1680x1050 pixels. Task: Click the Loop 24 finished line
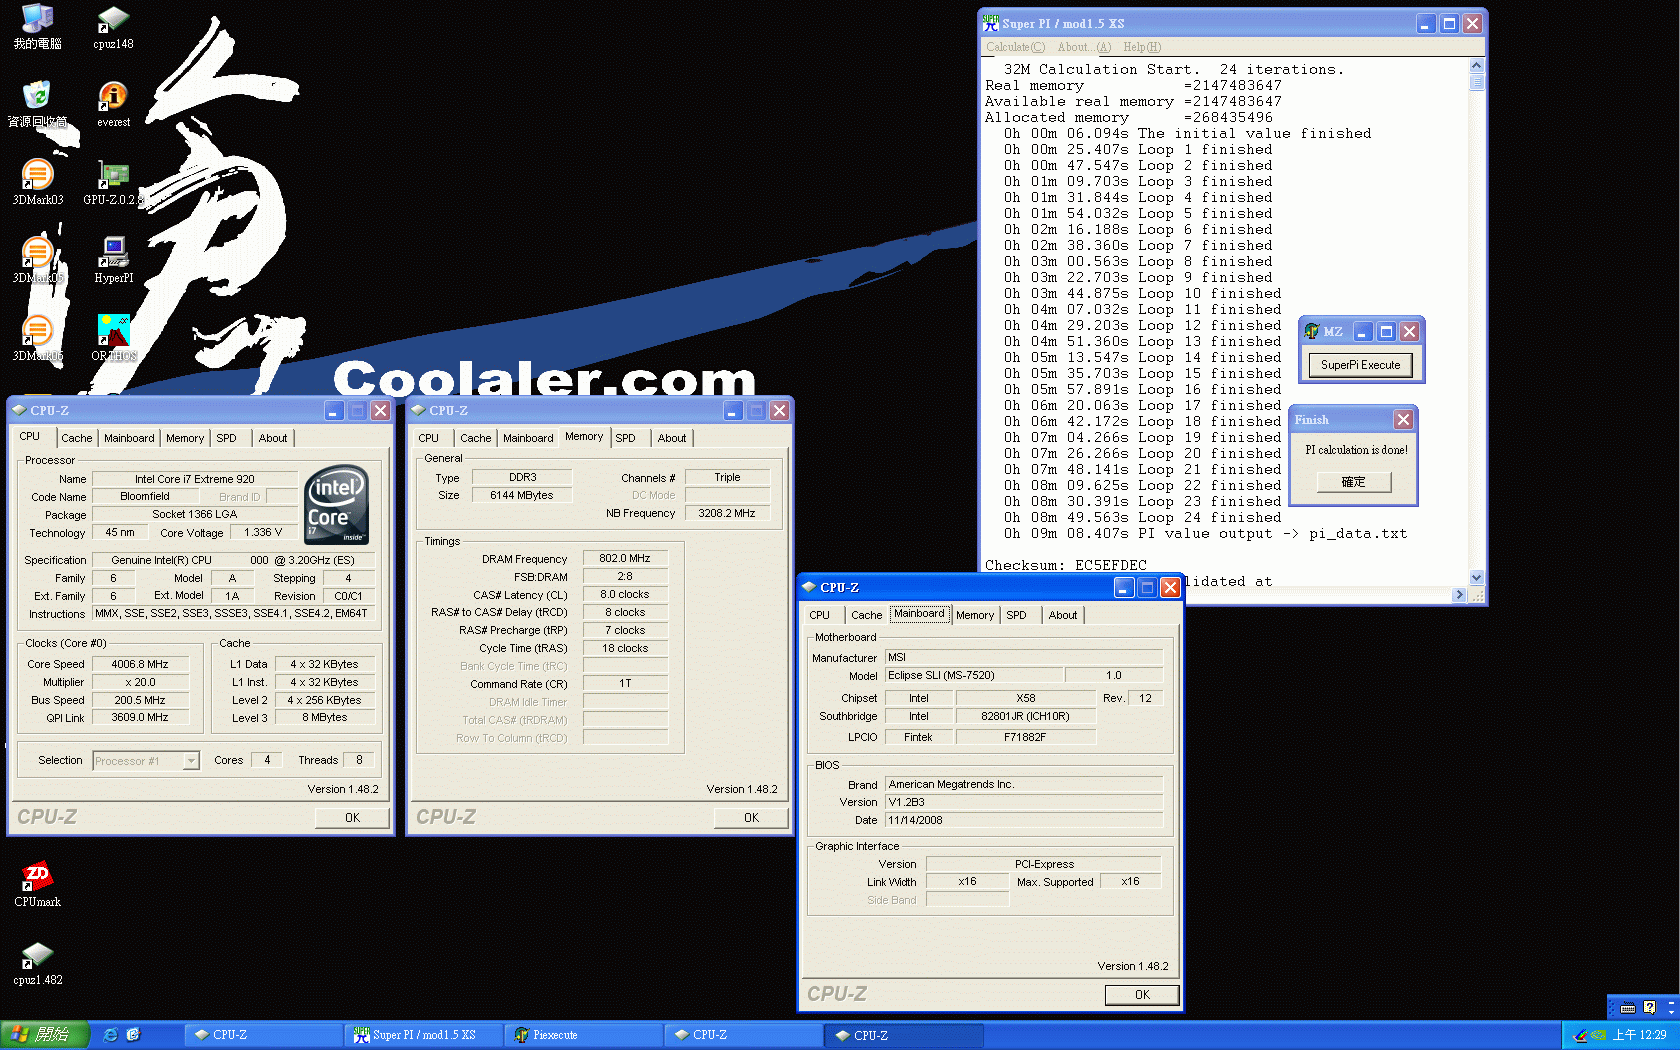click(1143, 517)
